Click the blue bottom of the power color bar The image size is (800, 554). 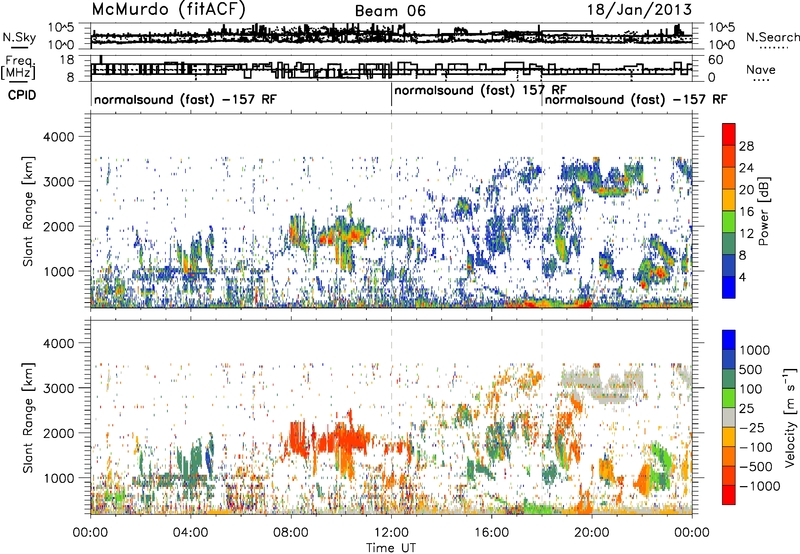(729, 287)
